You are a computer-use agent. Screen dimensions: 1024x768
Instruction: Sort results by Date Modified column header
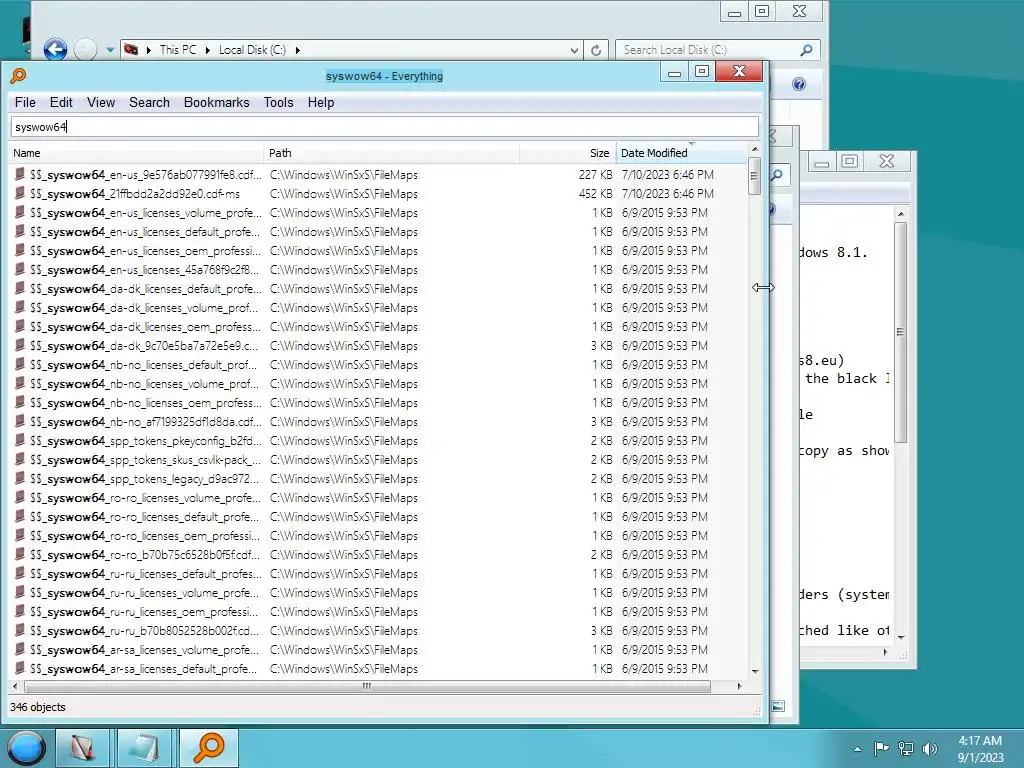coord(681,153)
